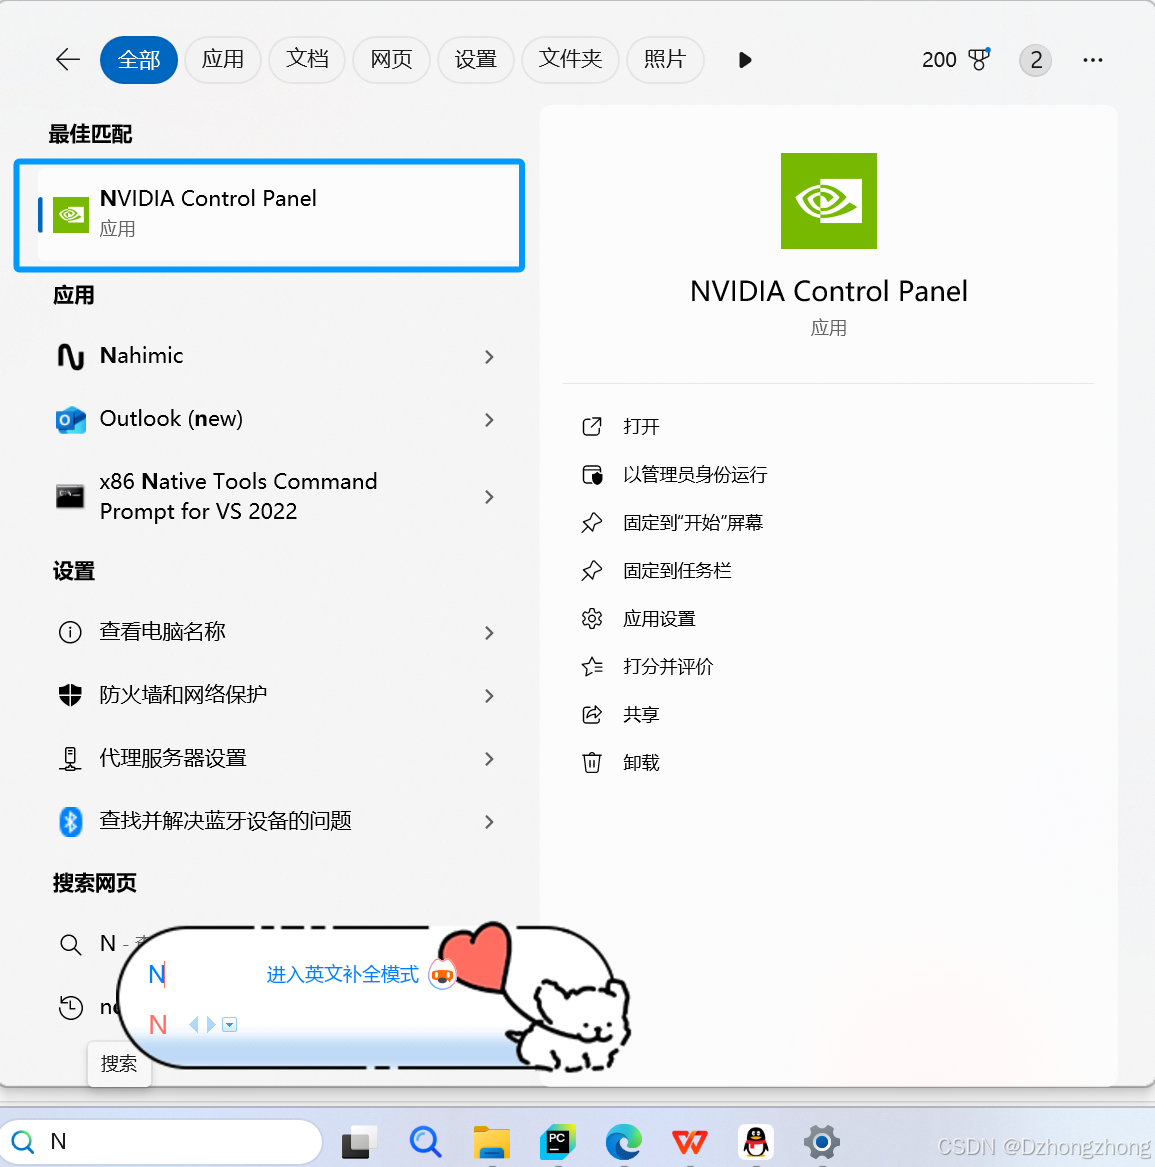Image resolution: width=1155 pixels, height=1167 pixels.
Task: Open NVIDIA Control Panel best match
Action: tap(269, 215)
